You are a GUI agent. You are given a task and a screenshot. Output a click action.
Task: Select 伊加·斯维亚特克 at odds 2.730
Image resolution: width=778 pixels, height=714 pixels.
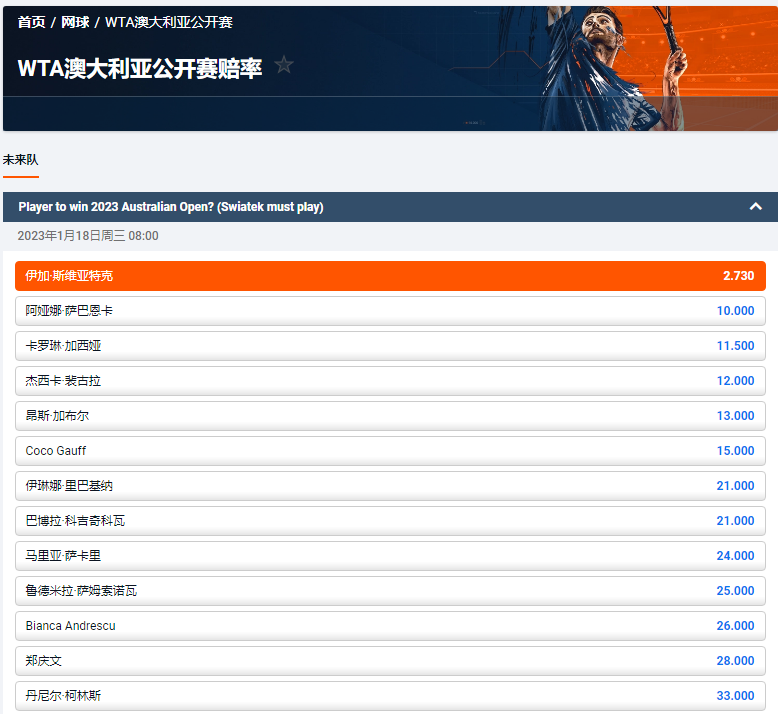point(390,276)
